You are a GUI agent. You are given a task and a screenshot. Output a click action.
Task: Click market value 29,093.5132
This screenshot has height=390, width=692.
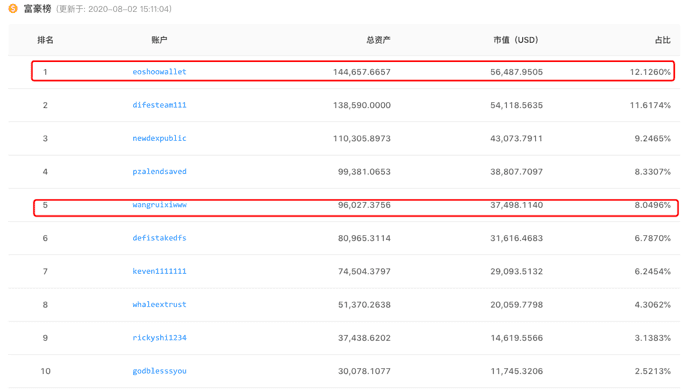516,271
